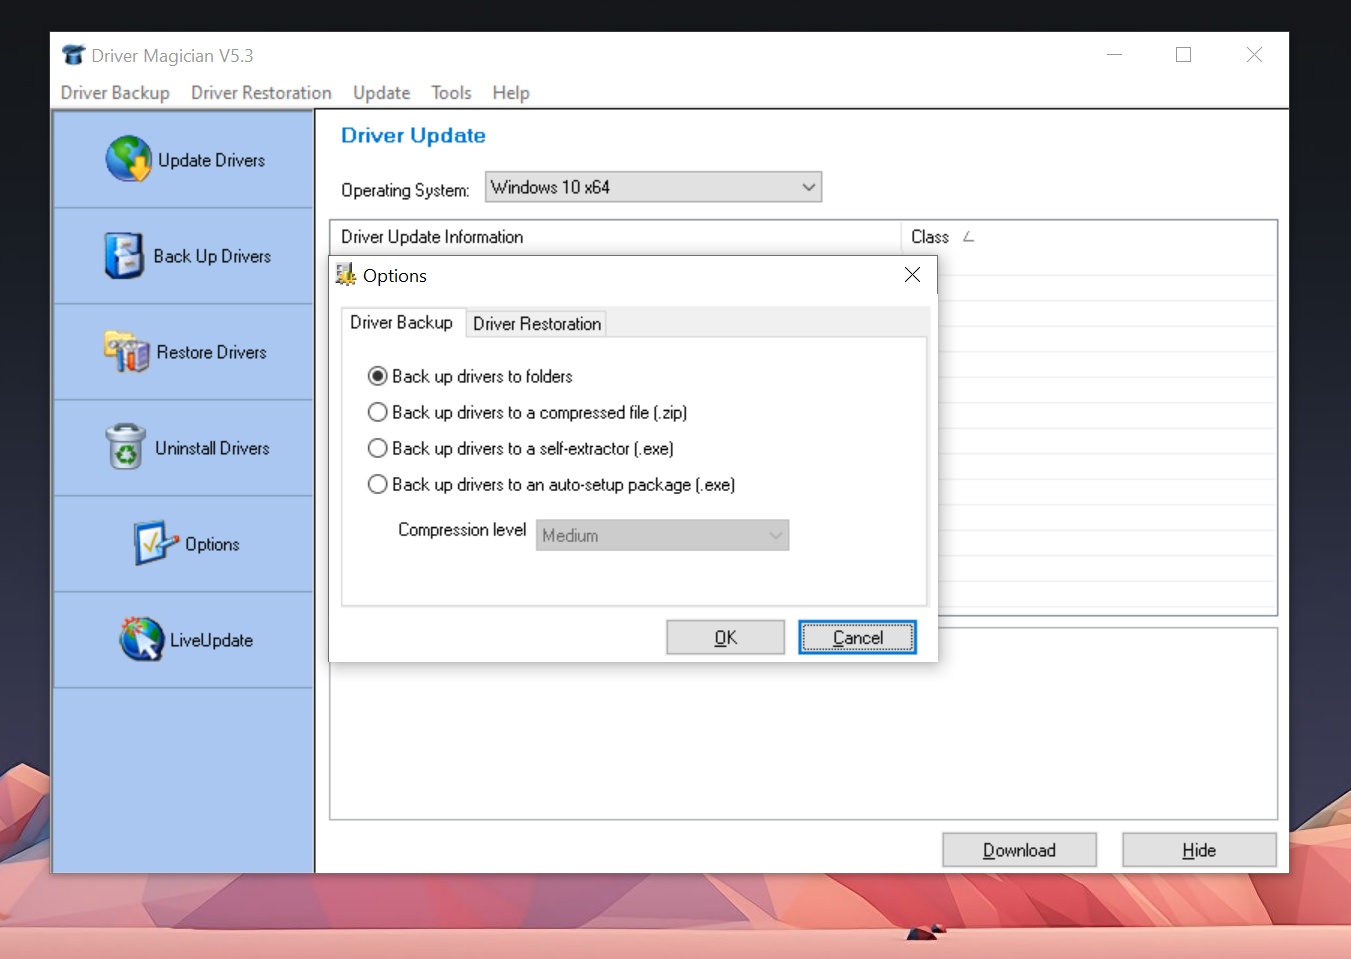Sort by the Class column header
Screen dimensions: 1351x959
pos(1088,237)
